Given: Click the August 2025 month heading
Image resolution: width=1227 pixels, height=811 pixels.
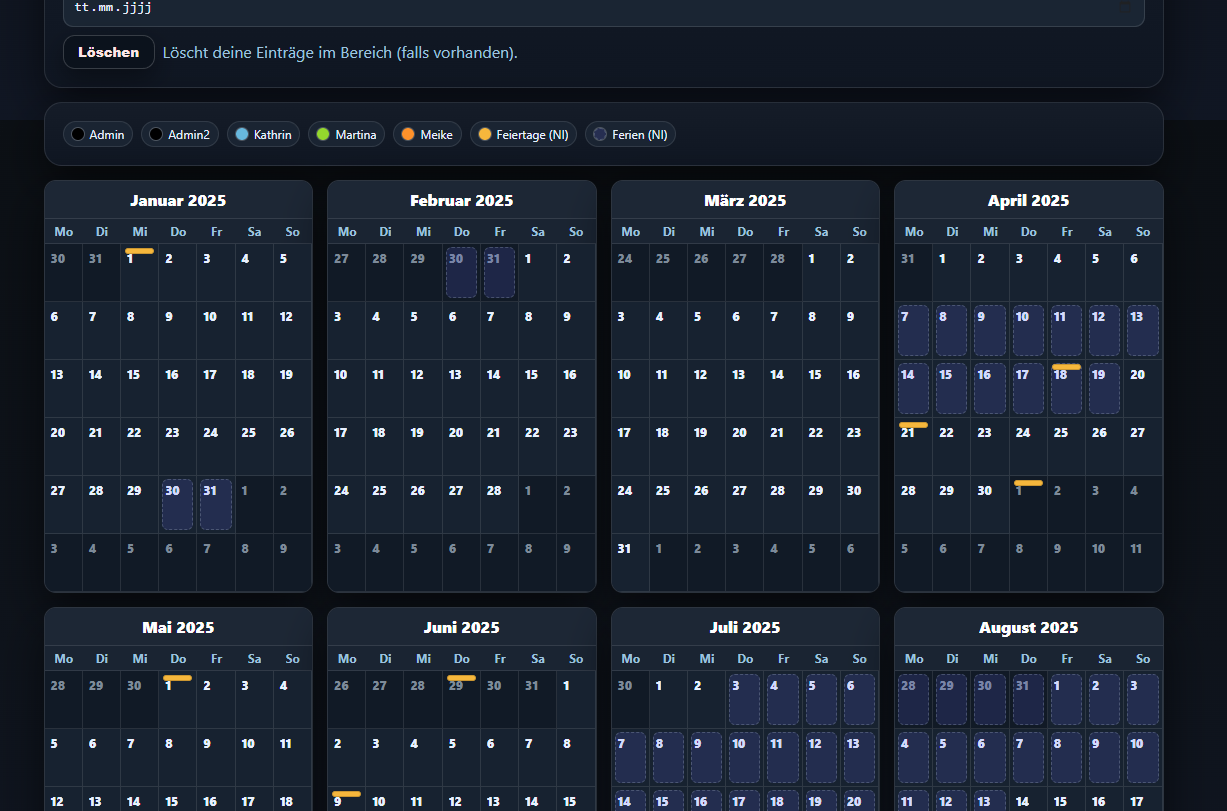Looking at the screenshot, I should (1028, 628).
